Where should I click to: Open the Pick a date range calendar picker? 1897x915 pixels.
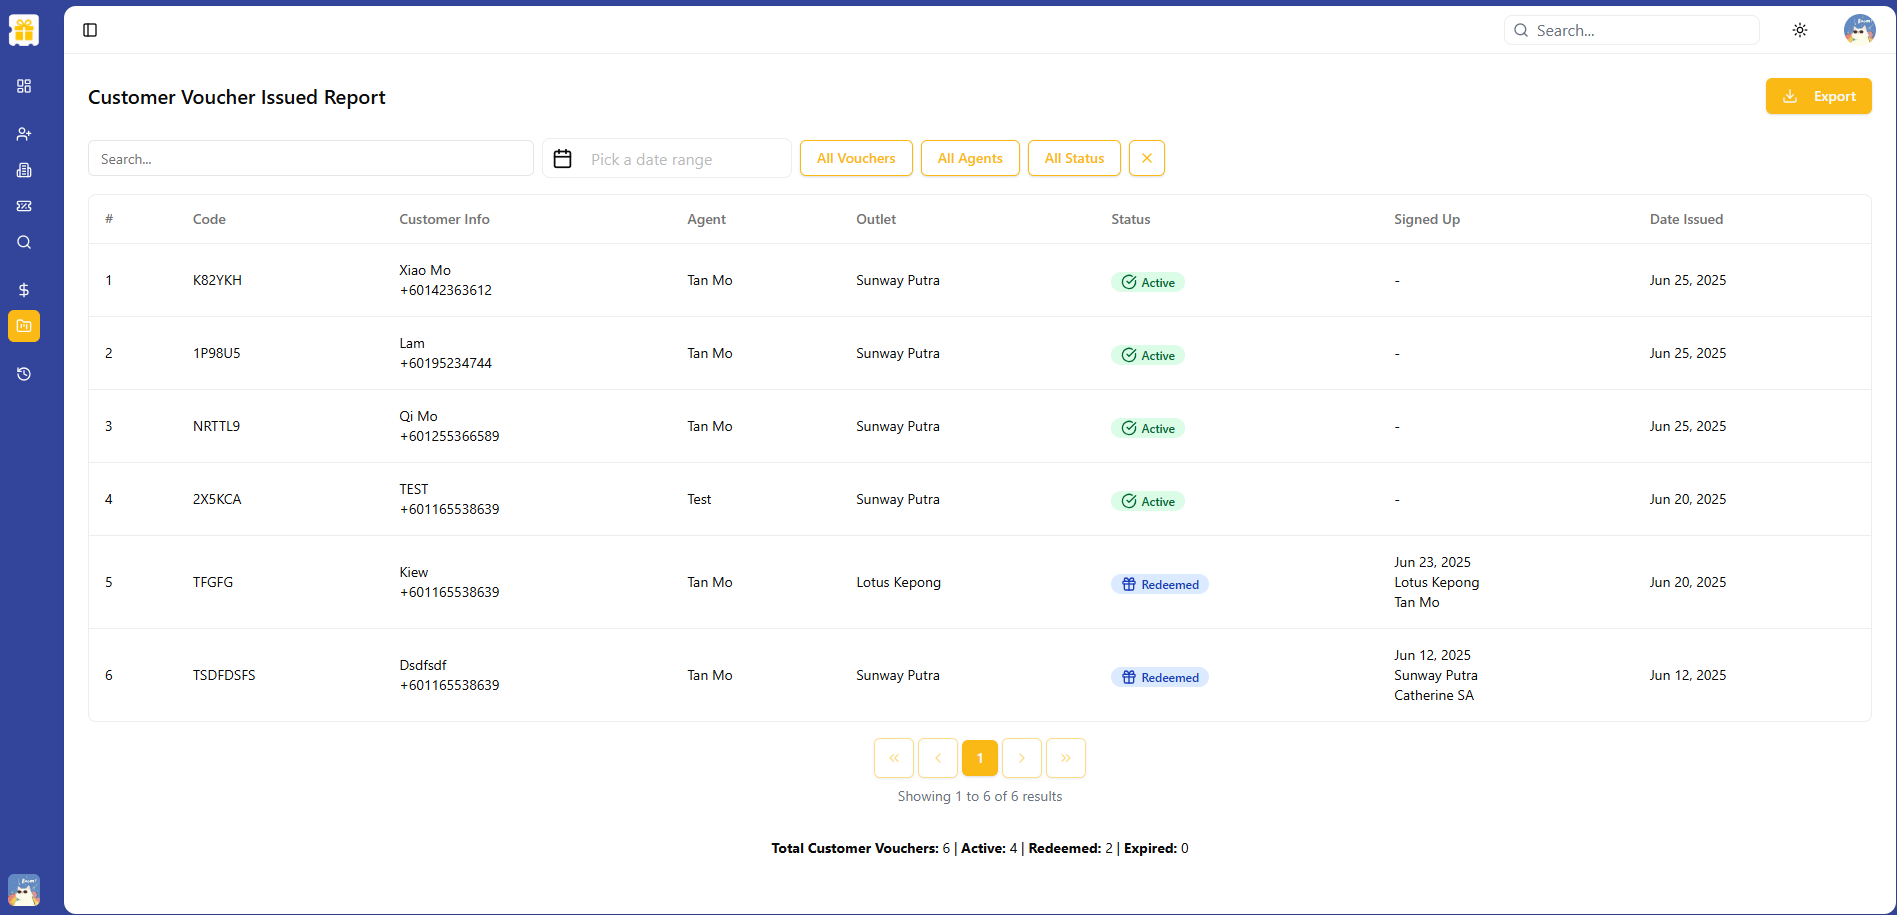click(x=666, y=158)
